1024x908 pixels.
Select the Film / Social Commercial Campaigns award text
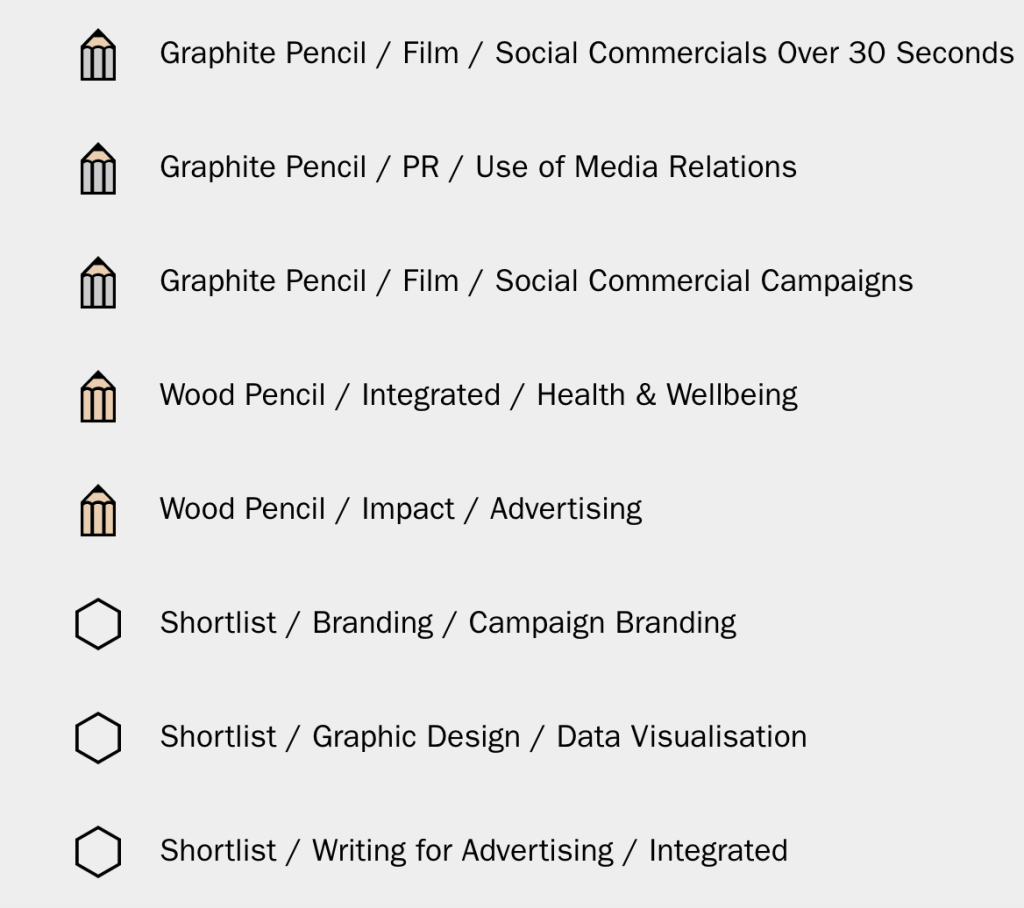pos(536,281)
